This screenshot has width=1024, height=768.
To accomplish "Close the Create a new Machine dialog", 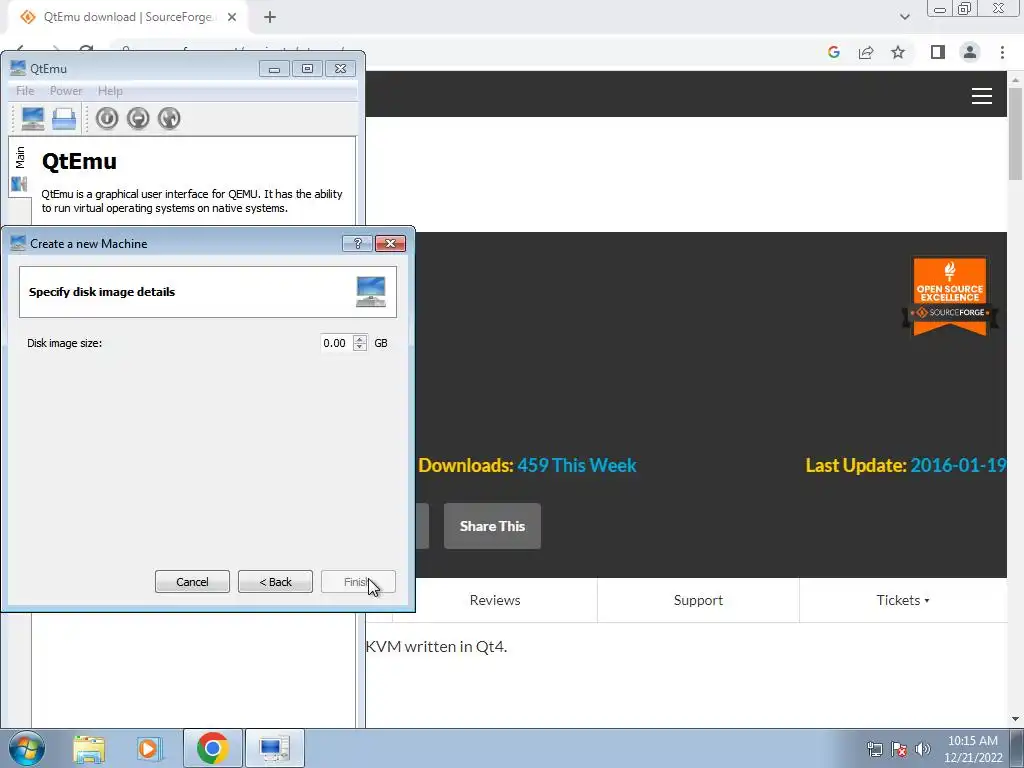I will coord(391,244).
